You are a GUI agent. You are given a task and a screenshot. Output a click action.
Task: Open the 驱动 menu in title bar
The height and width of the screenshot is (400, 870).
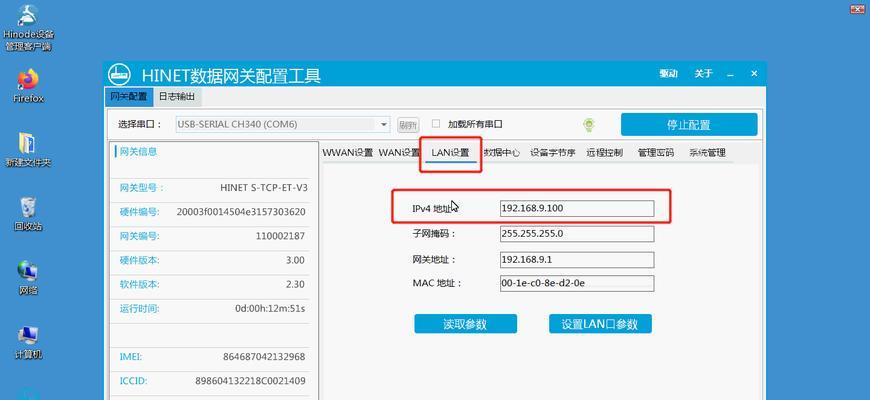point(669,73)
